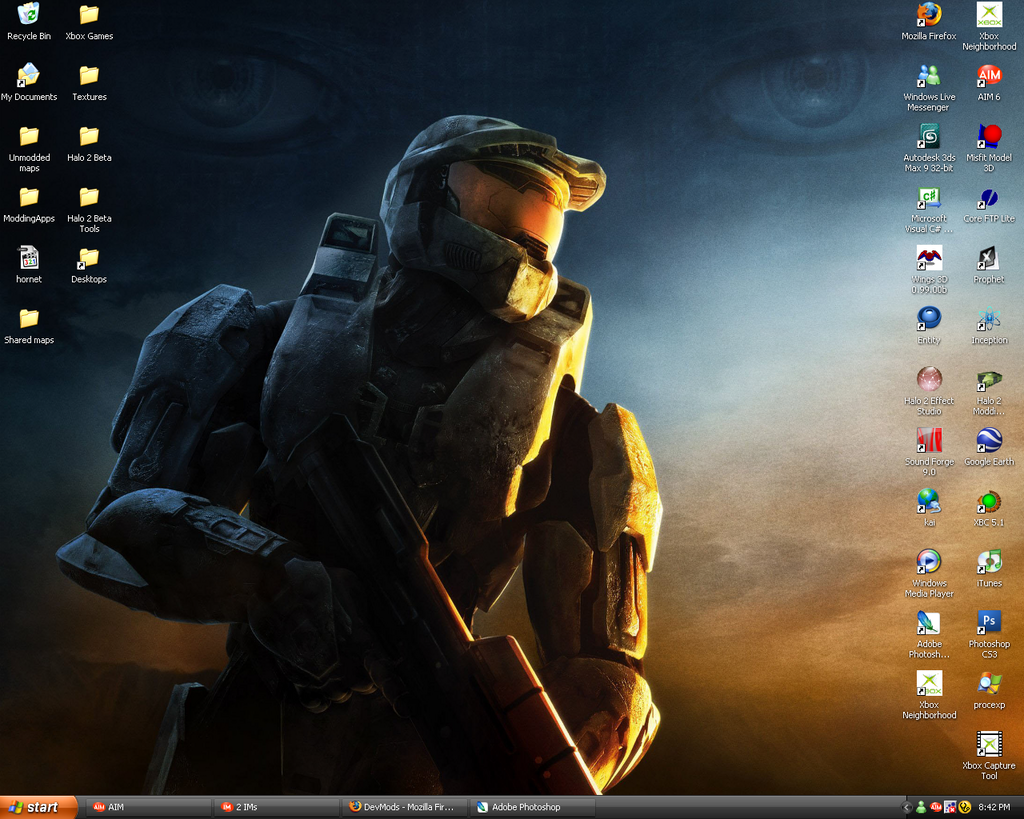Click the 8:42 PM clock
1024x819 pixels.
pos(994,808)
